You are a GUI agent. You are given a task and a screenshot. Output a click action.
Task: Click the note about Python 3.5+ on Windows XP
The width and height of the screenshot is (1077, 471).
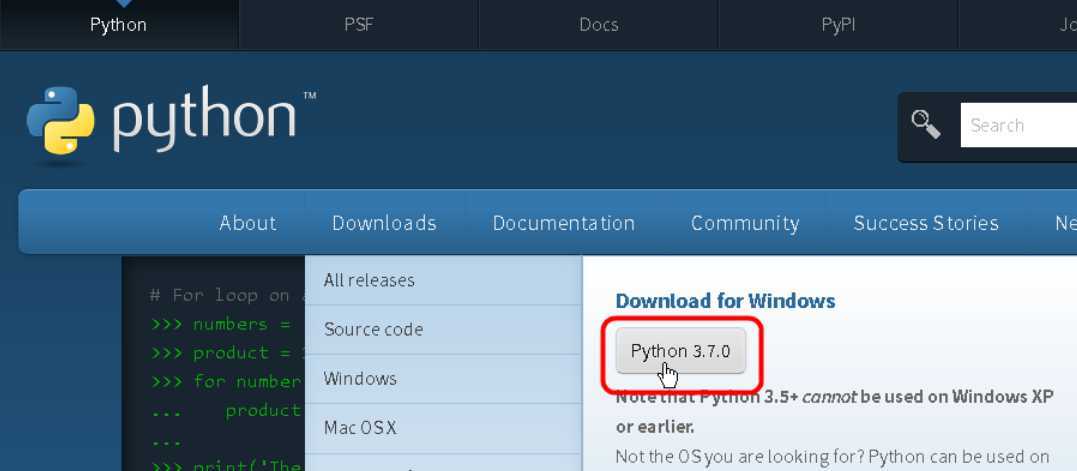[x=835, y=411]
